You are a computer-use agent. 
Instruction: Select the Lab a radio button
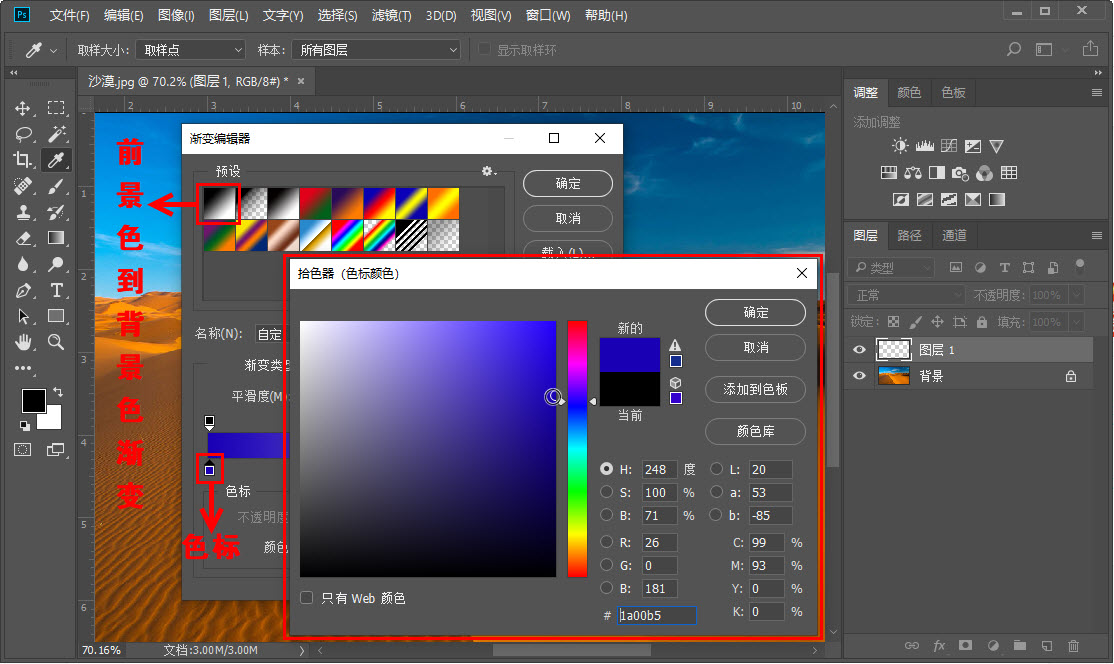pyautogui.click(x=716, y=491)
